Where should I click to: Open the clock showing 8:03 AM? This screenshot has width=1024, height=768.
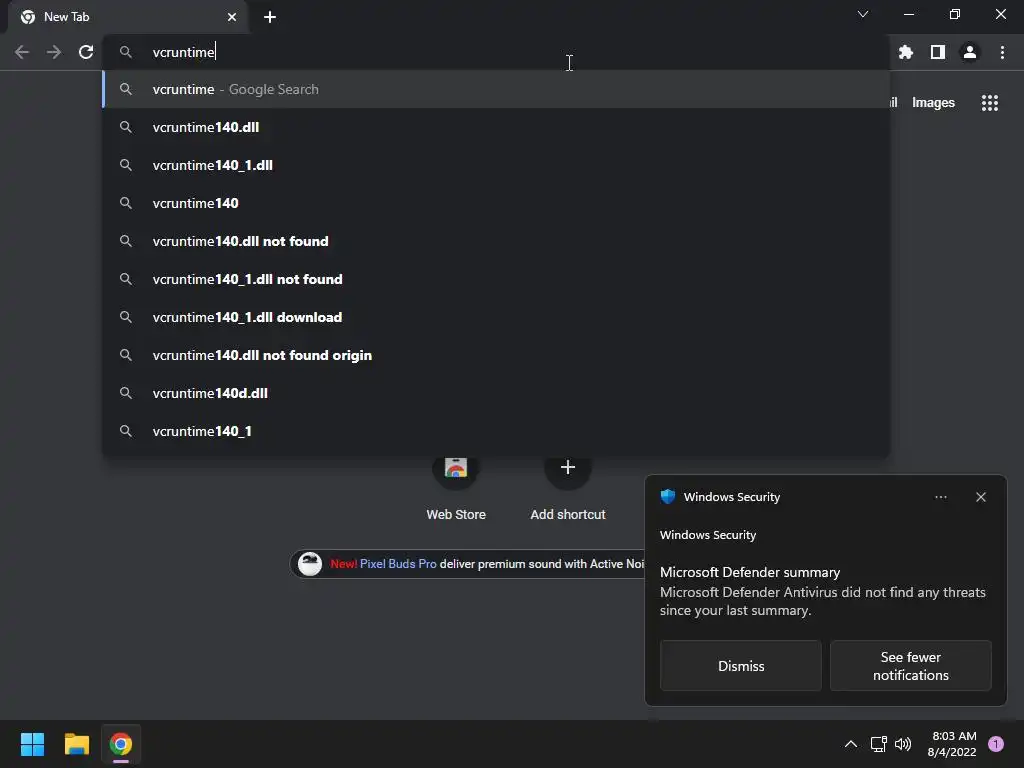[952, 744]
